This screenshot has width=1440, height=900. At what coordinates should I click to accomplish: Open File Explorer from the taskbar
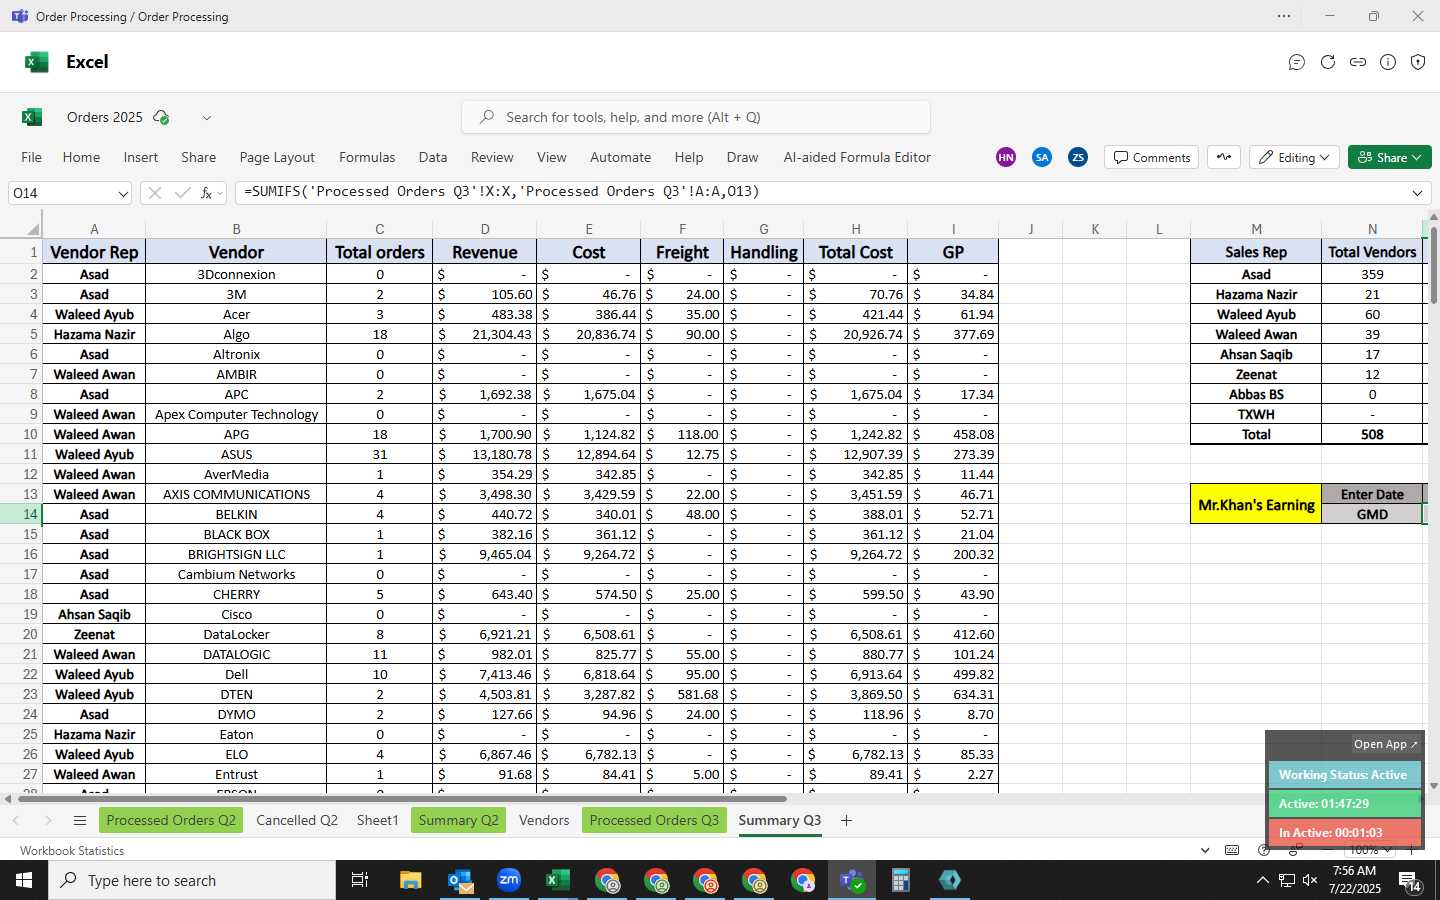[411, 880]
